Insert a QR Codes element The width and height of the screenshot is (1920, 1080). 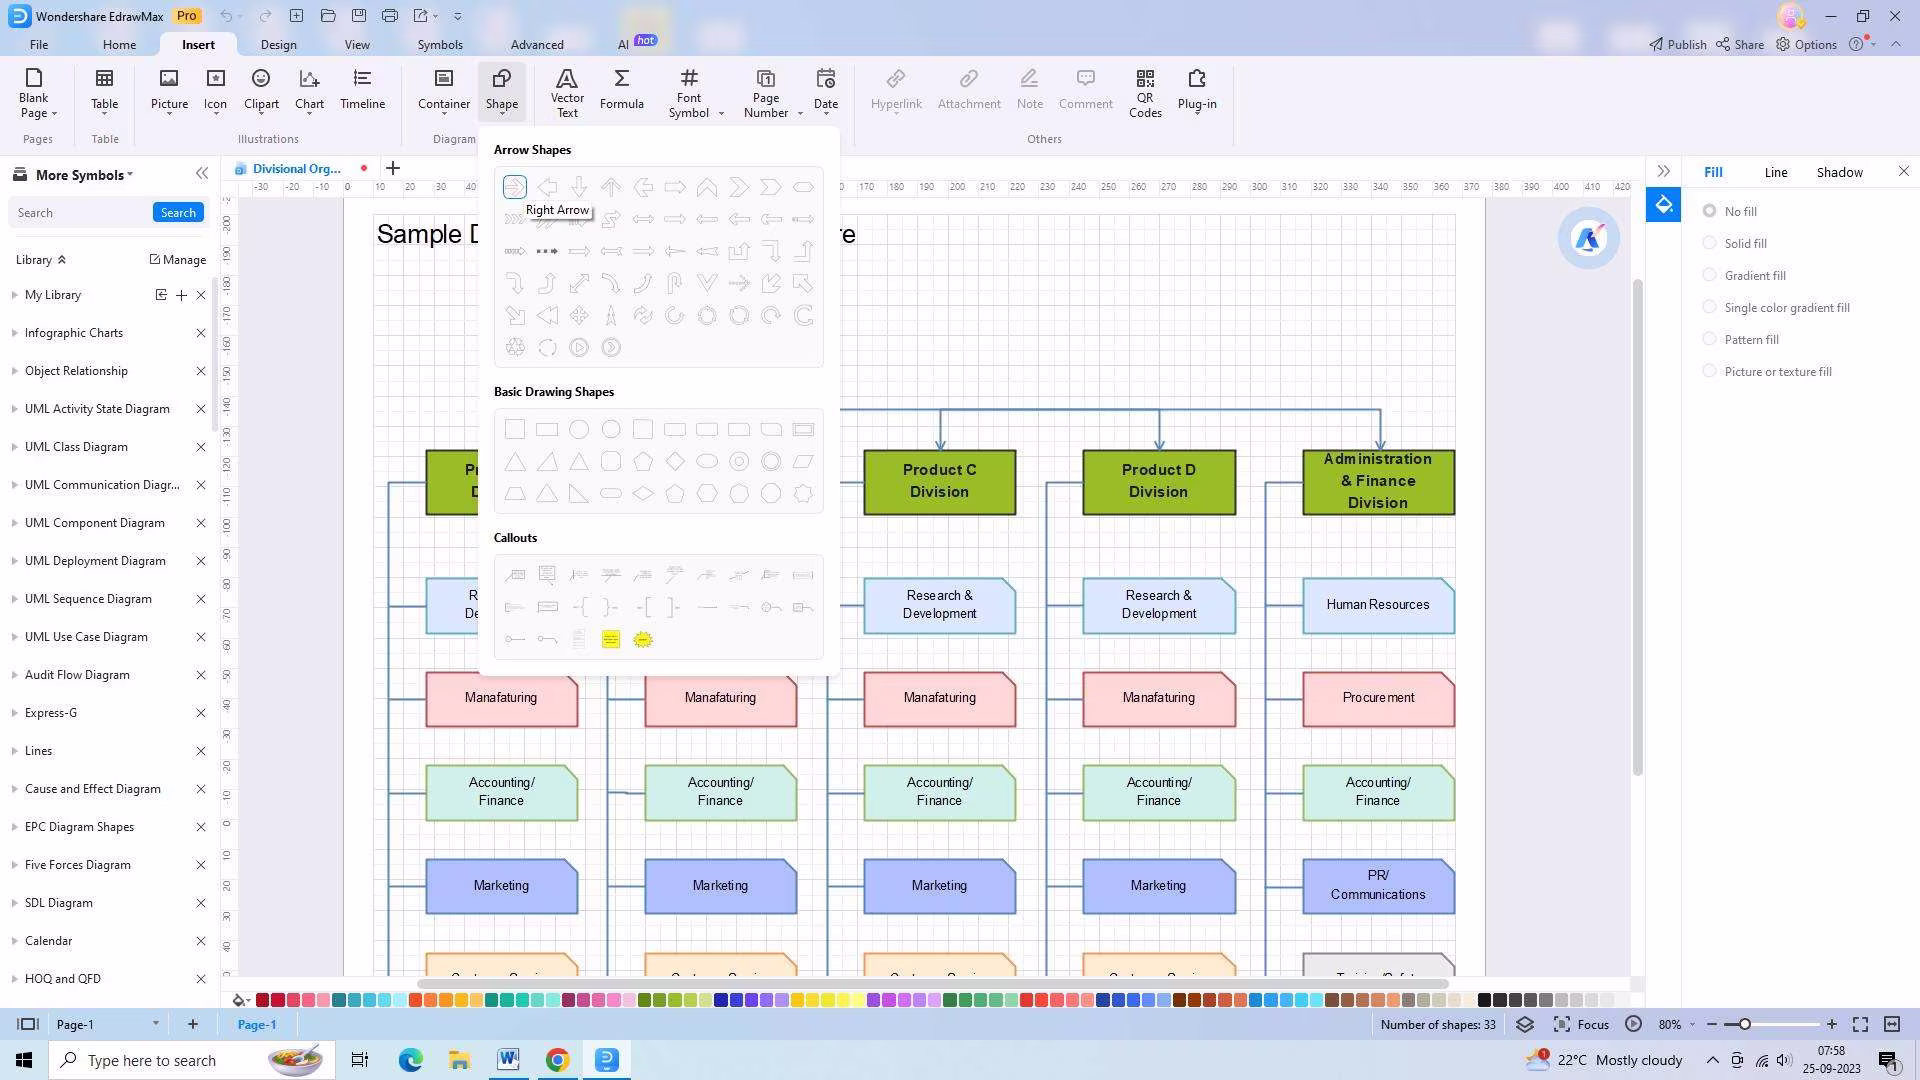[x=1145, y=92]
